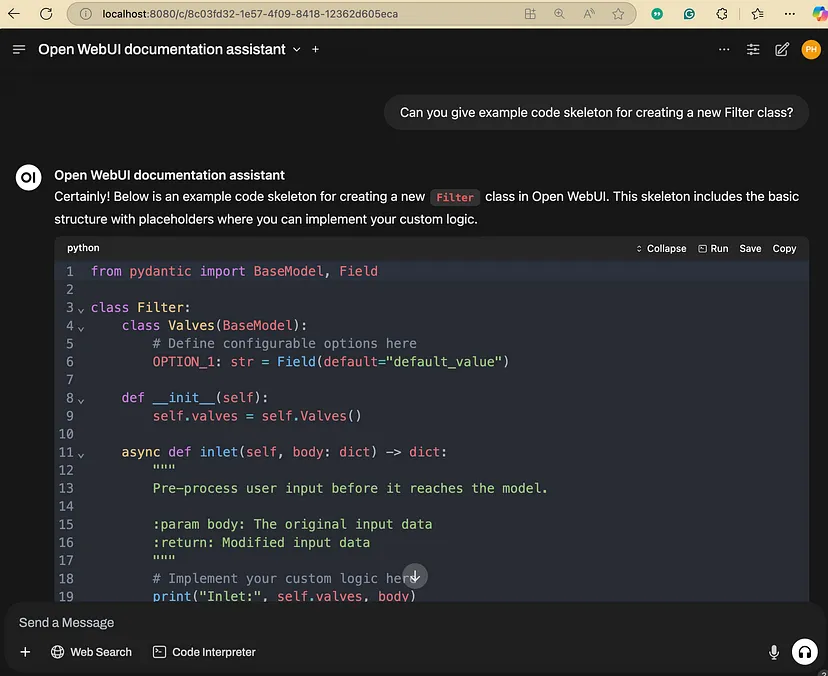Start a new chat with pencil icon

[x=782, y=50]
